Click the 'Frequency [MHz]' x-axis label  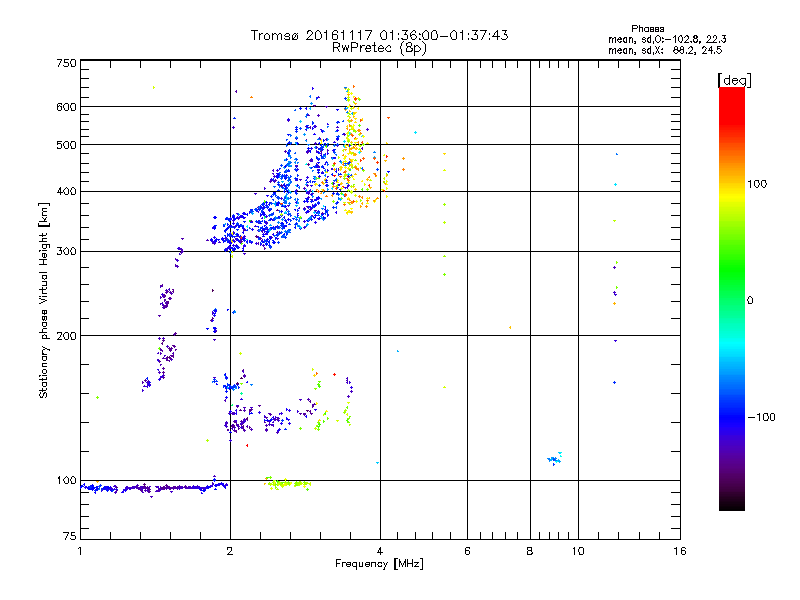[379, 564]
